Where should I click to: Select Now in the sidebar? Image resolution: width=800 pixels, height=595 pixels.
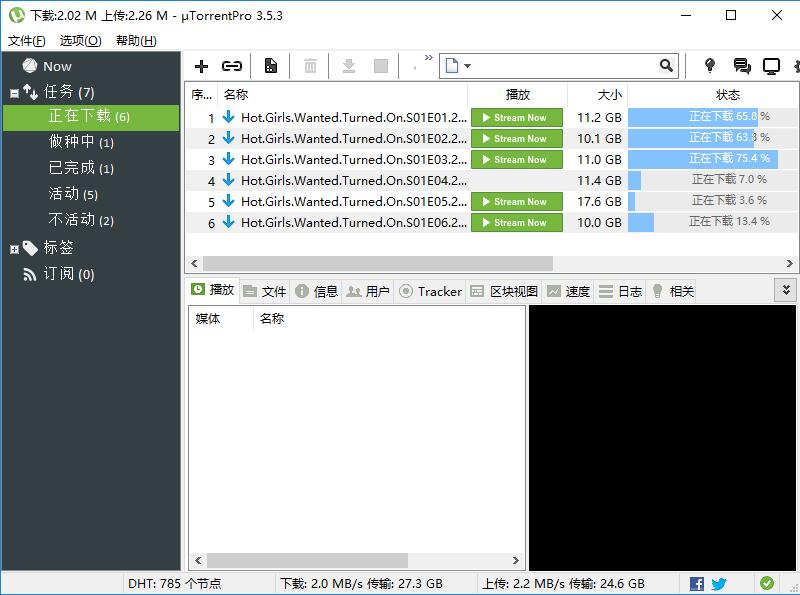pos(57,66)
